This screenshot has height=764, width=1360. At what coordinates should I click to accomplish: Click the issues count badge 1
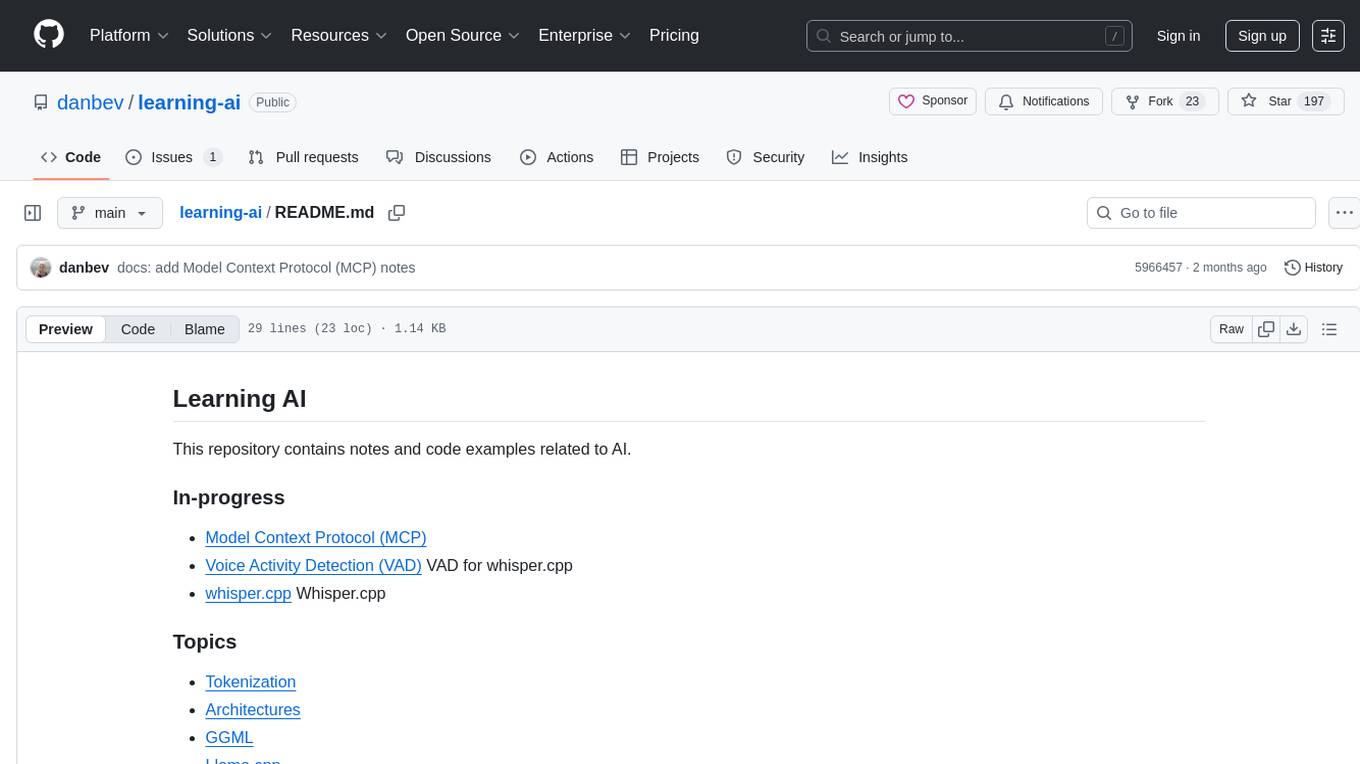(212, 157)
